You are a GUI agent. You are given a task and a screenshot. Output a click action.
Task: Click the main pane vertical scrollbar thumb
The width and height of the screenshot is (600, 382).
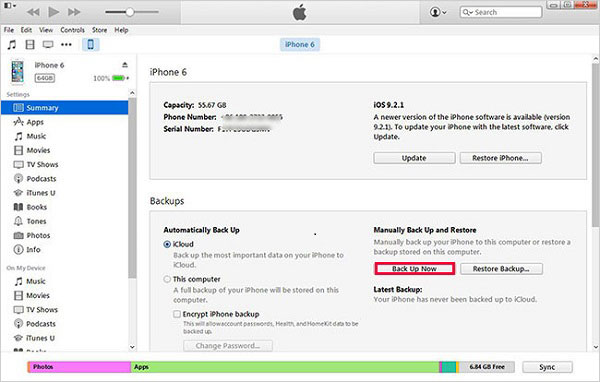point(596,145)
